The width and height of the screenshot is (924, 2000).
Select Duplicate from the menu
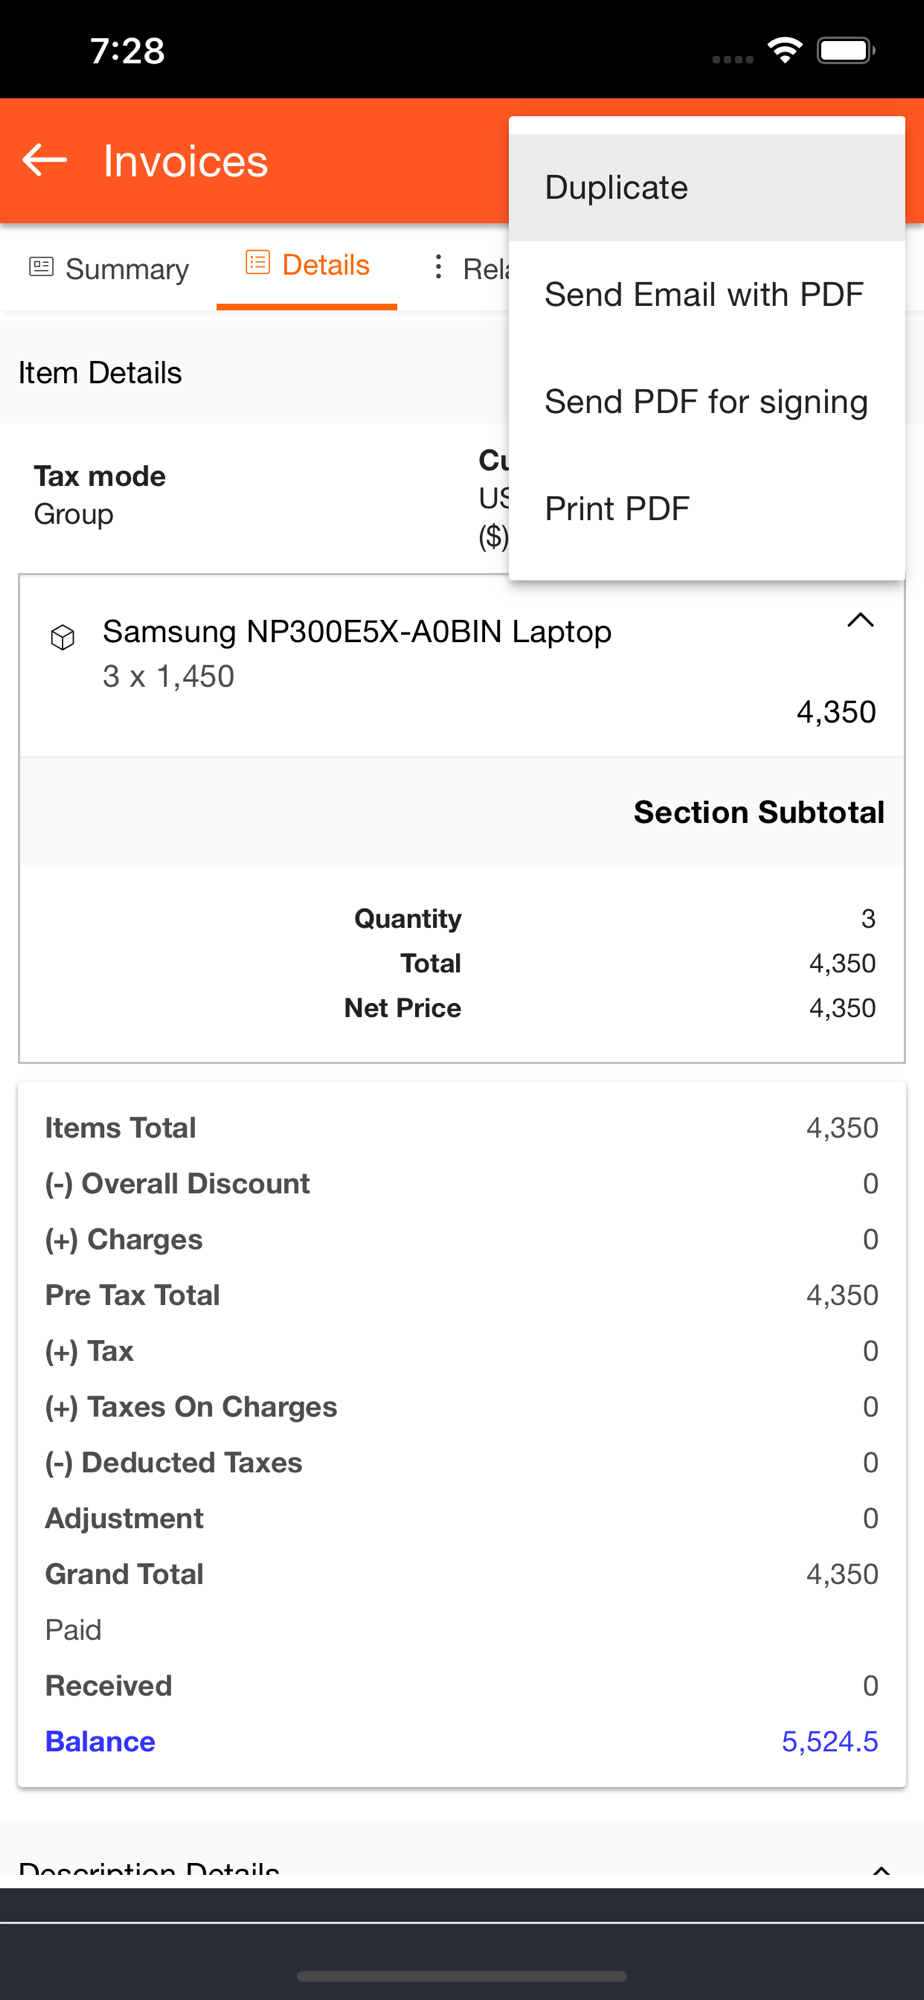pos(616,188)
